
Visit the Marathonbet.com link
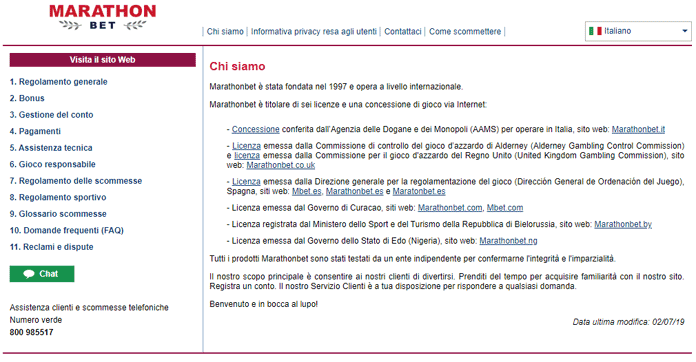tap(450, 208)
